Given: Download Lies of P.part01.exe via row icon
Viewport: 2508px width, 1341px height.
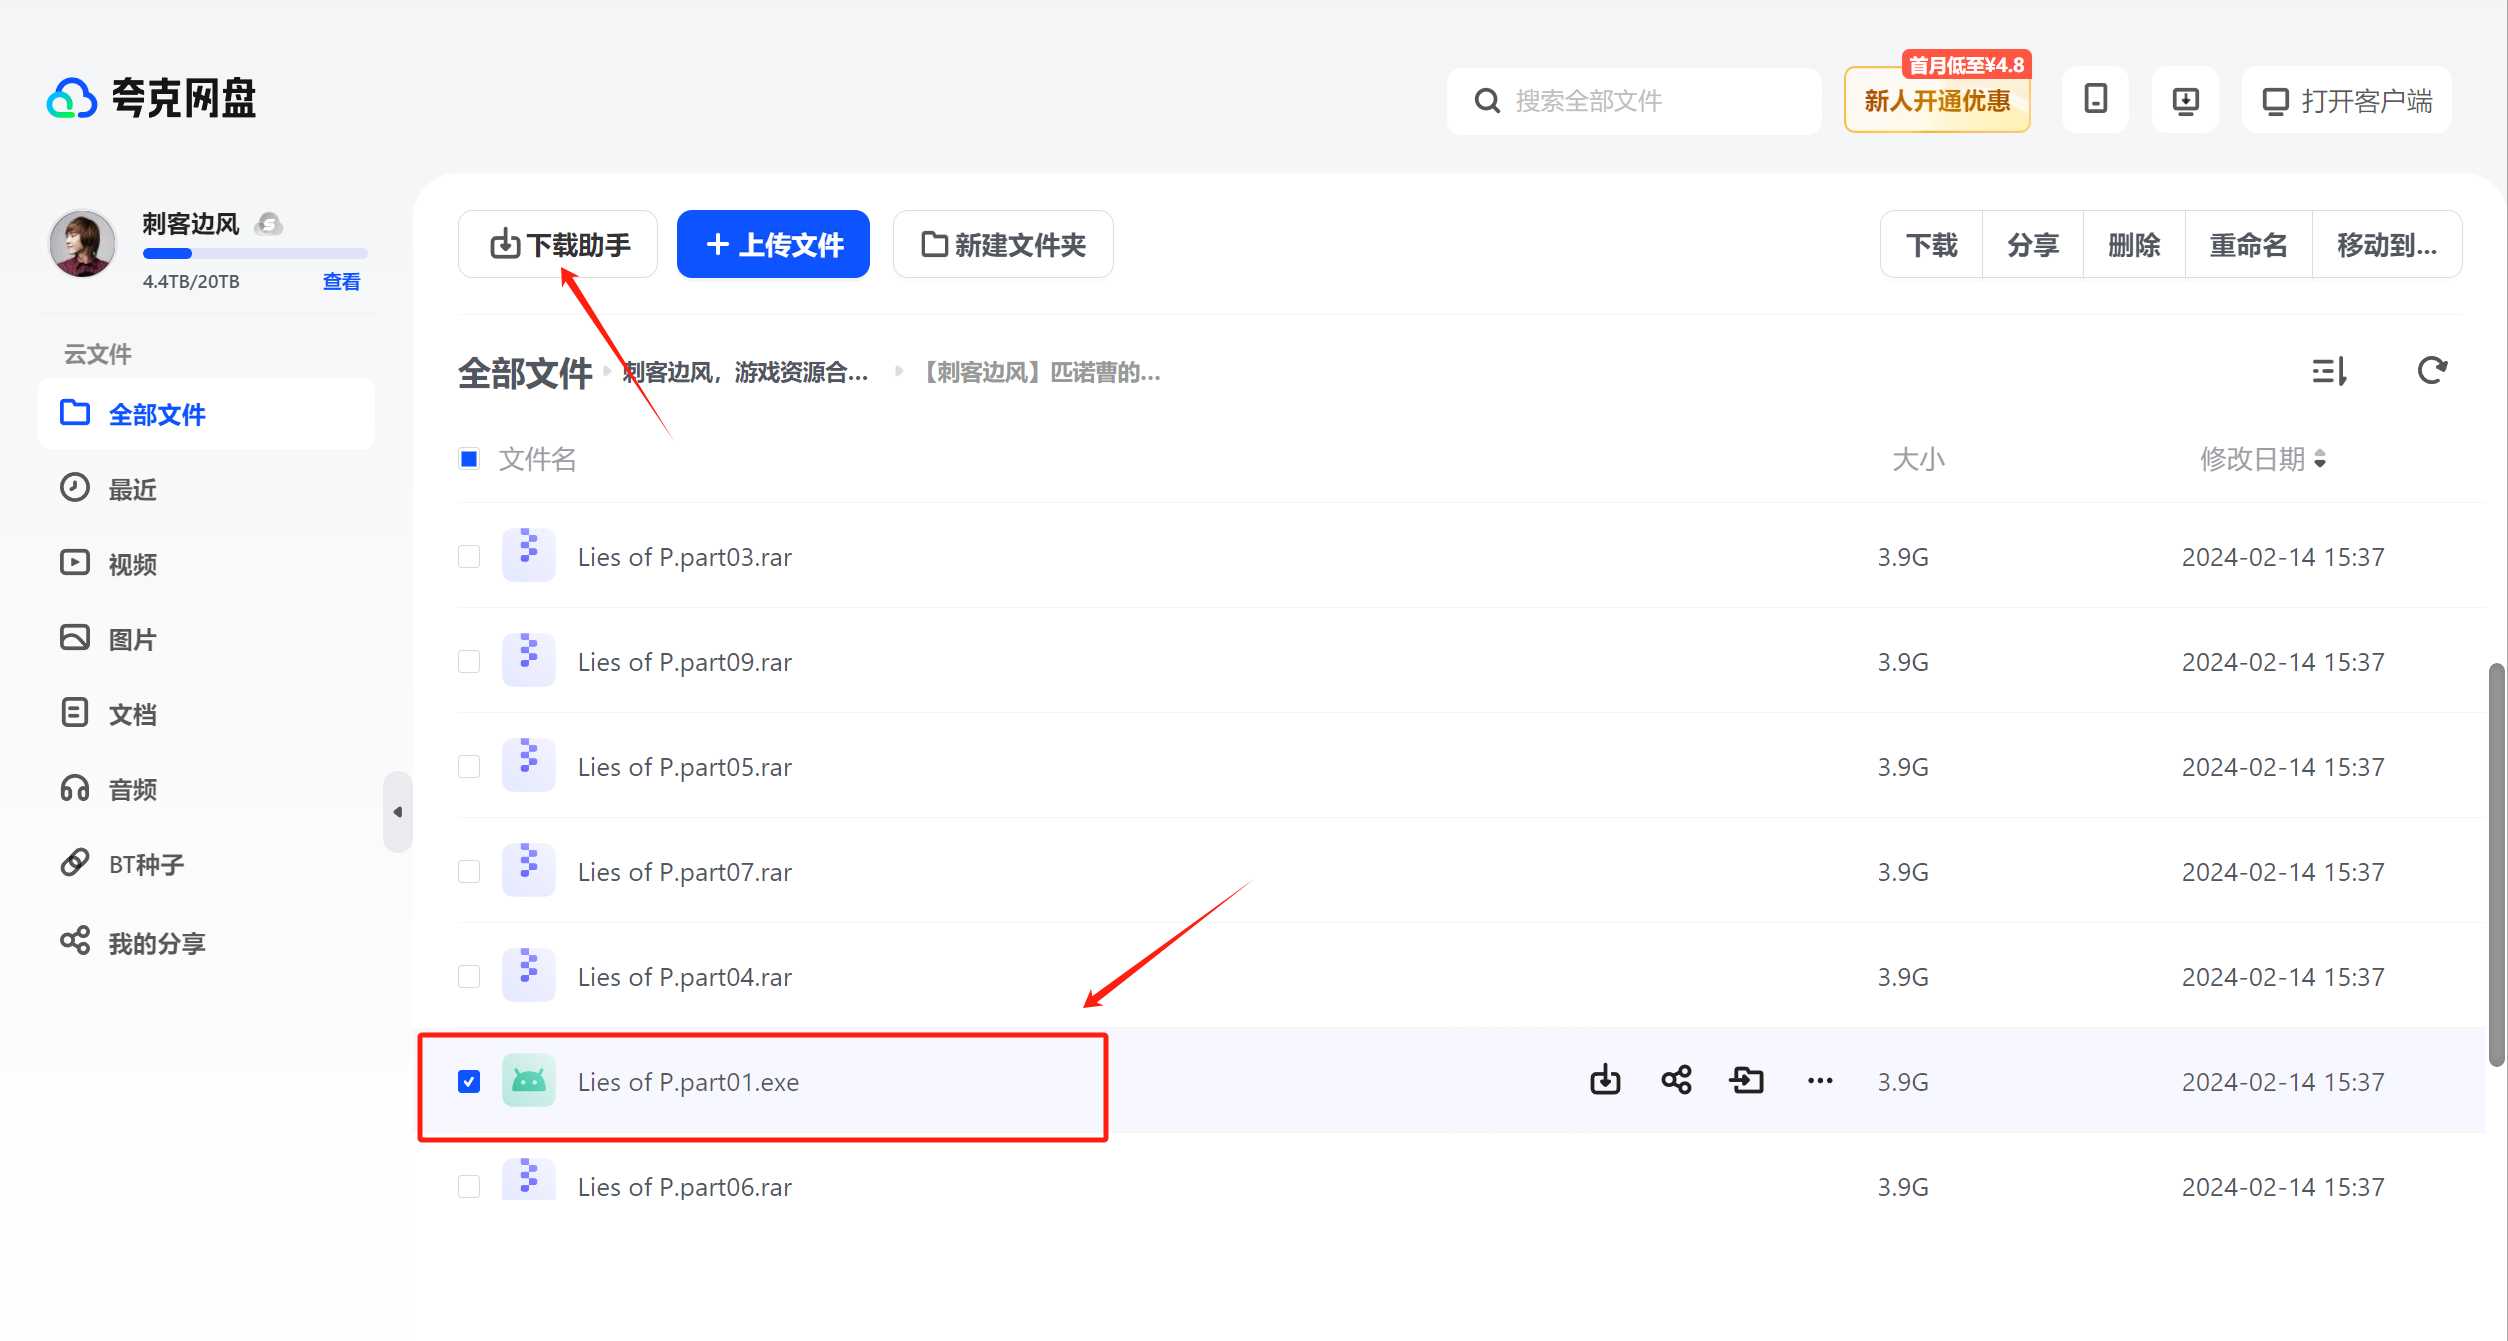Looking at the screenshot, I should (1605, 1080).
